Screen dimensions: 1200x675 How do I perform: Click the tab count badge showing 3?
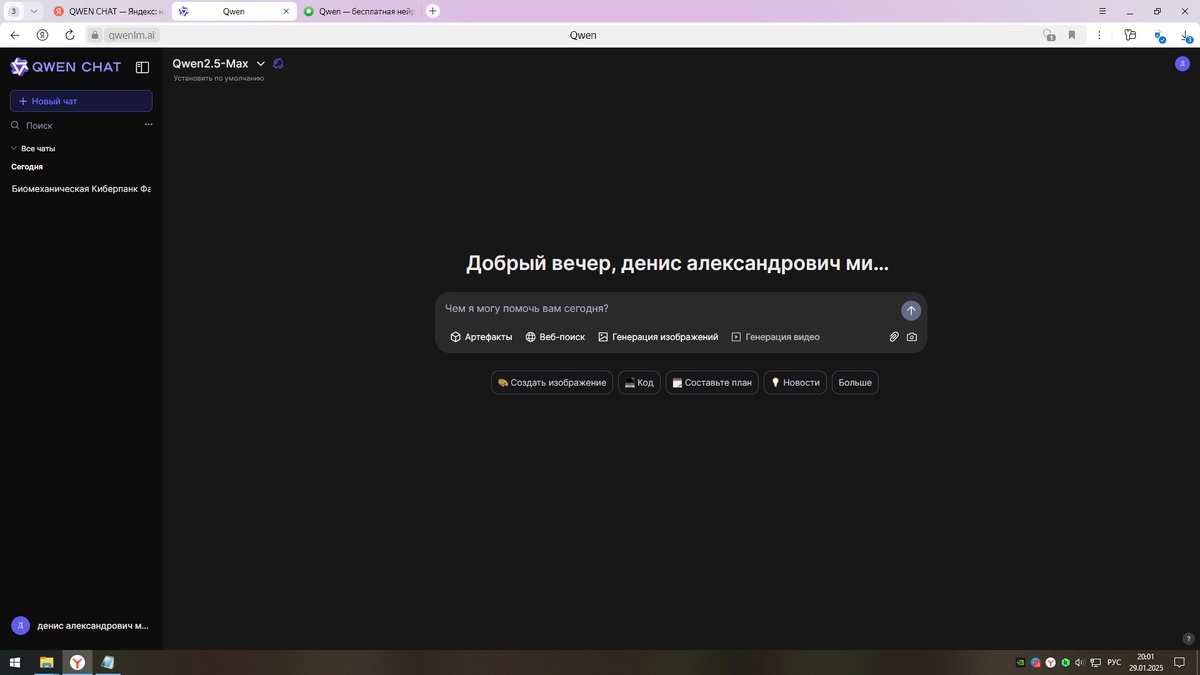click(14, 11)
